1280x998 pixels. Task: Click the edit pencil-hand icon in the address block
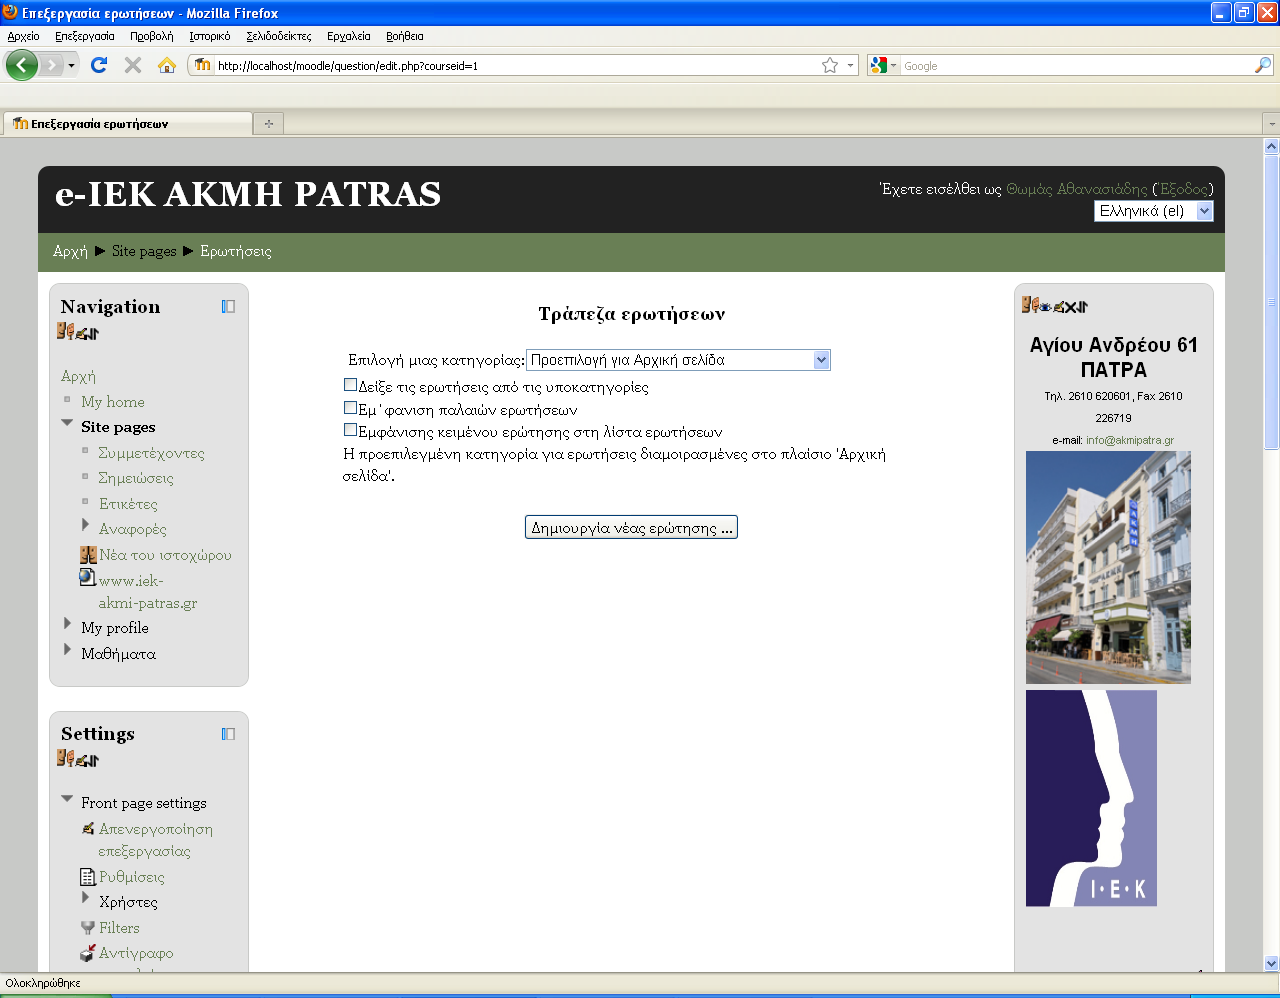(x=1058, y=307)
